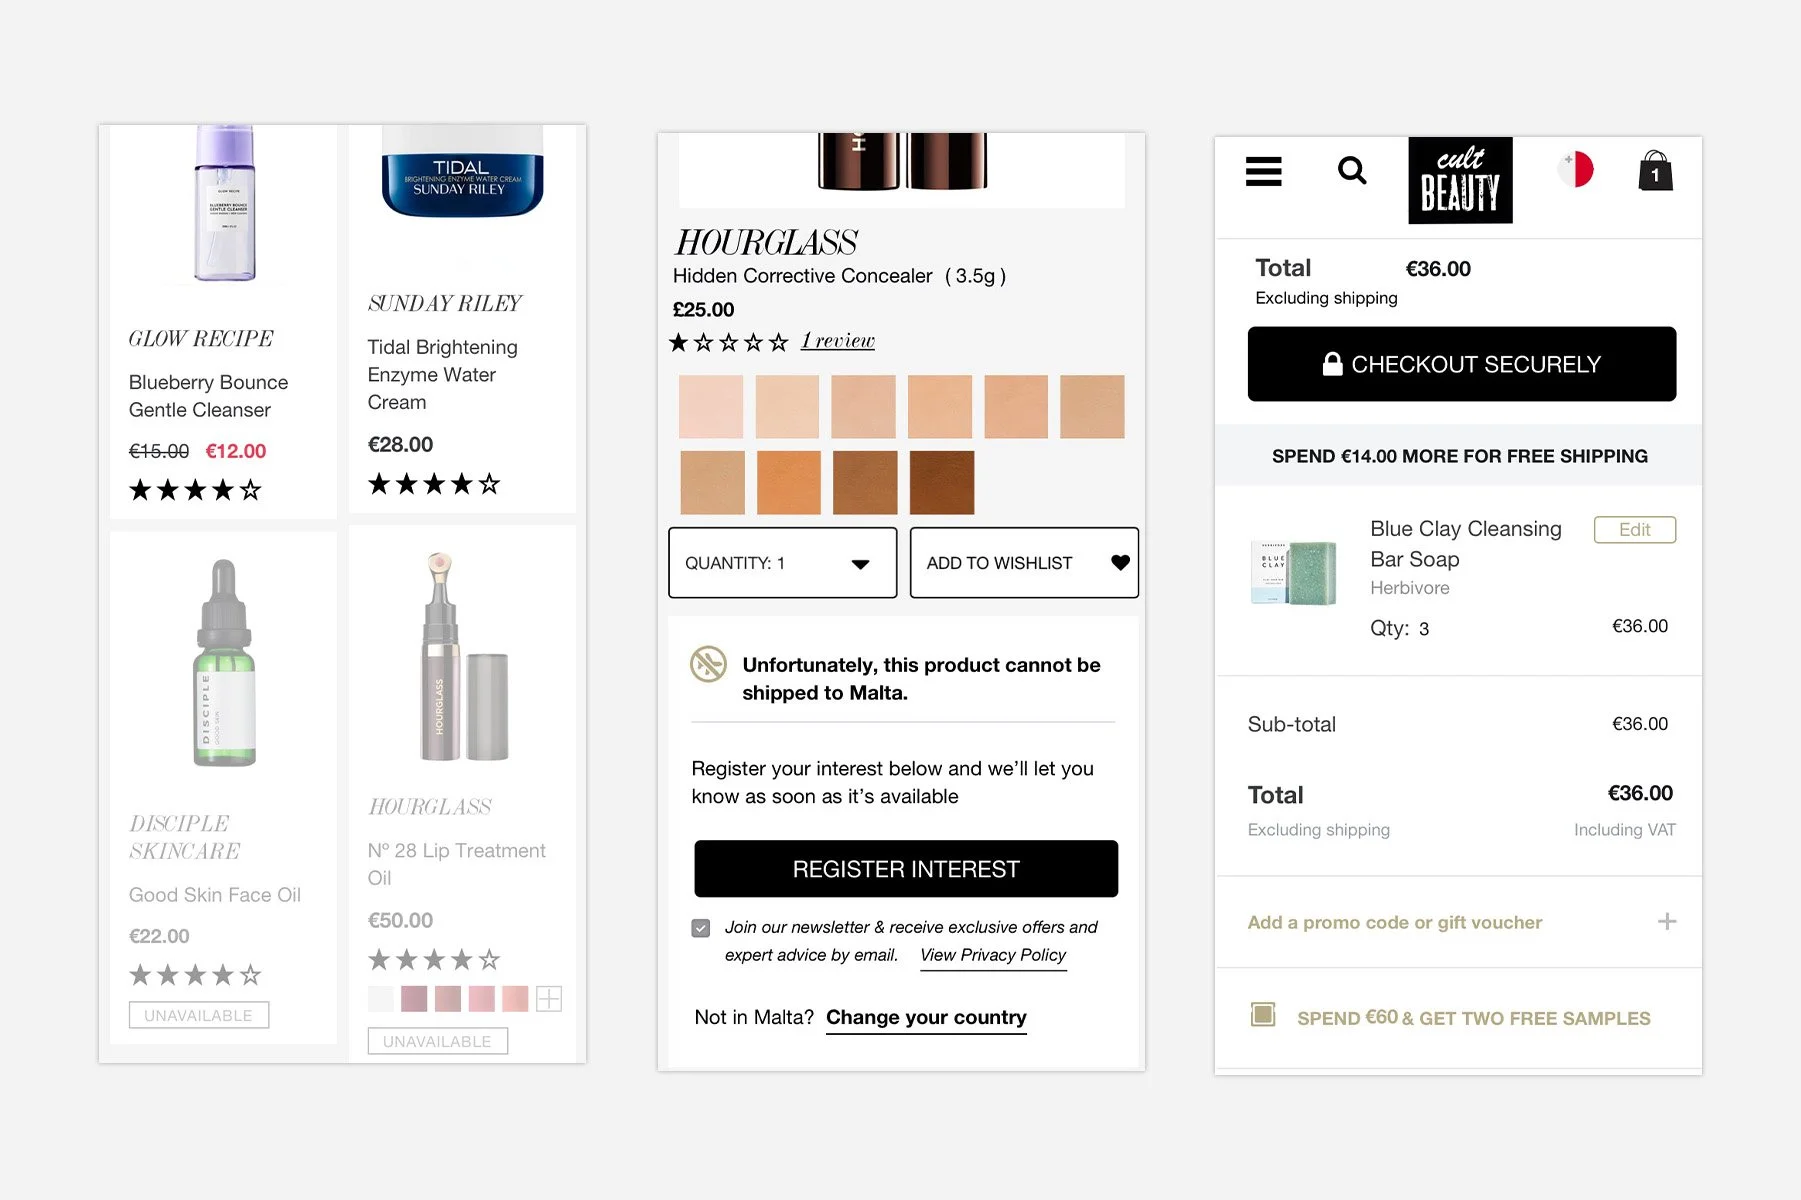
Task: Open the shopping bag icon
Action: pos(1655,171)
